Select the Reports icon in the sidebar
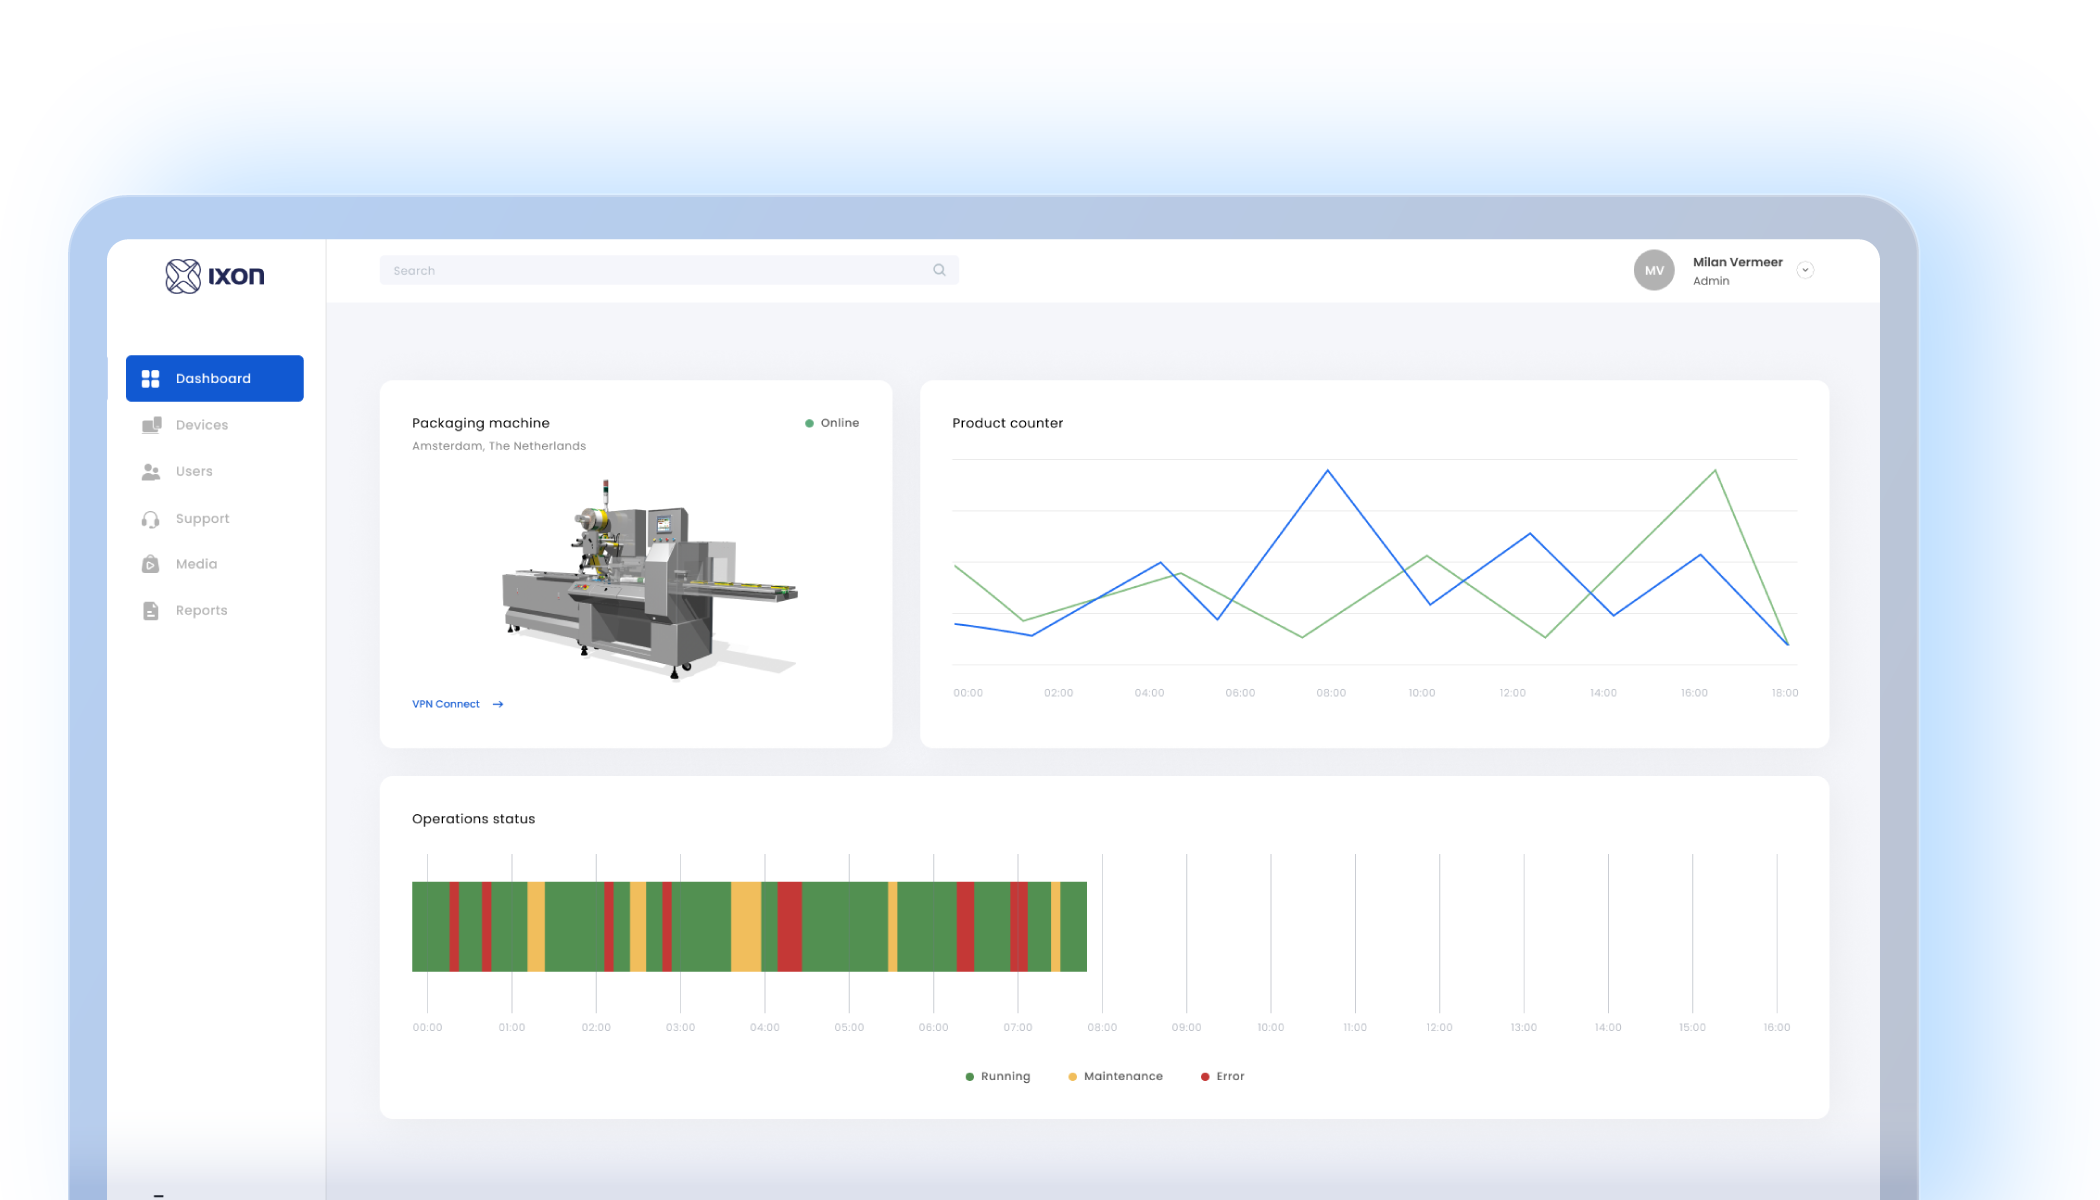This screenshot has height=1200, width=2100. tap(151, 610)
